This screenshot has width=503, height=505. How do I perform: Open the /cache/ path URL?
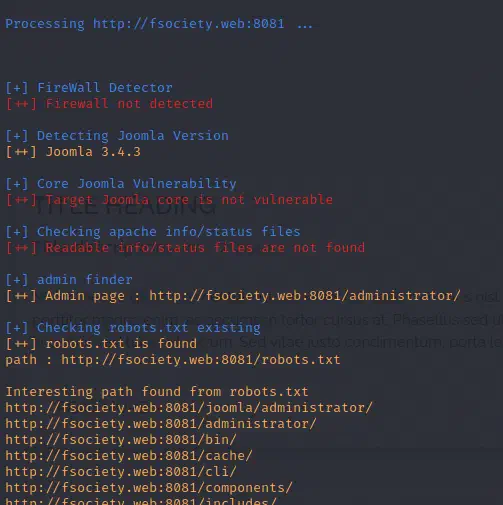pyautogui.click(x=129, y=456)
